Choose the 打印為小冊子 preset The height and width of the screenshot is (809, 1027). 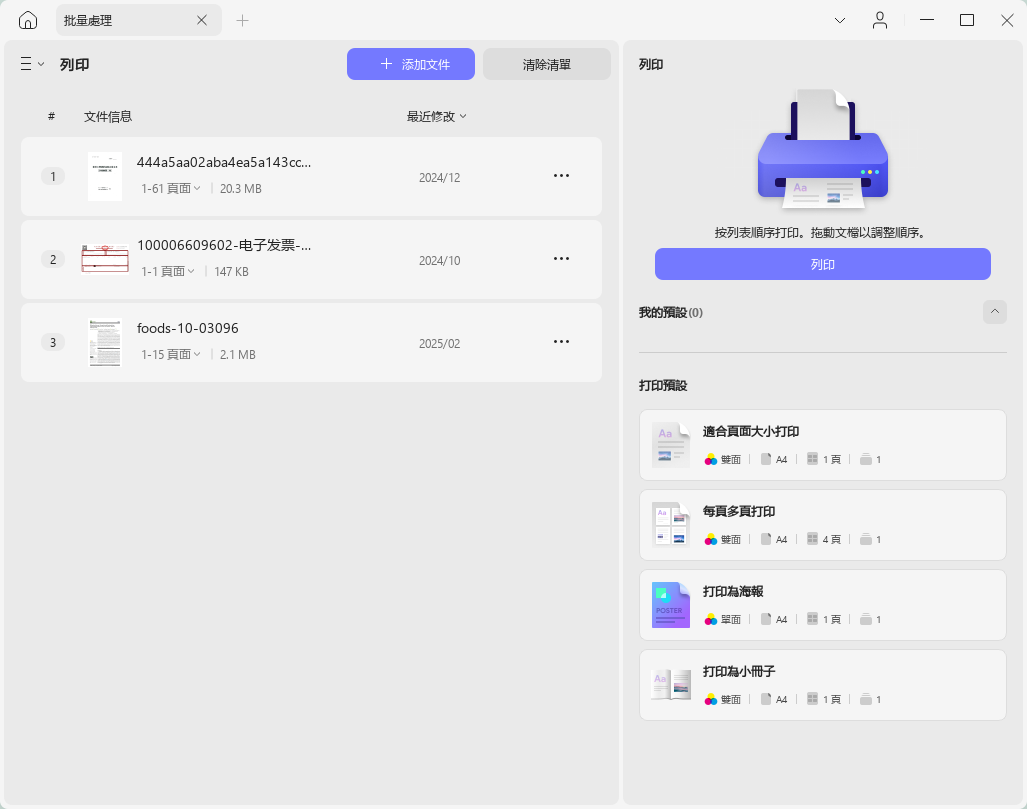[x=823, y=685]
